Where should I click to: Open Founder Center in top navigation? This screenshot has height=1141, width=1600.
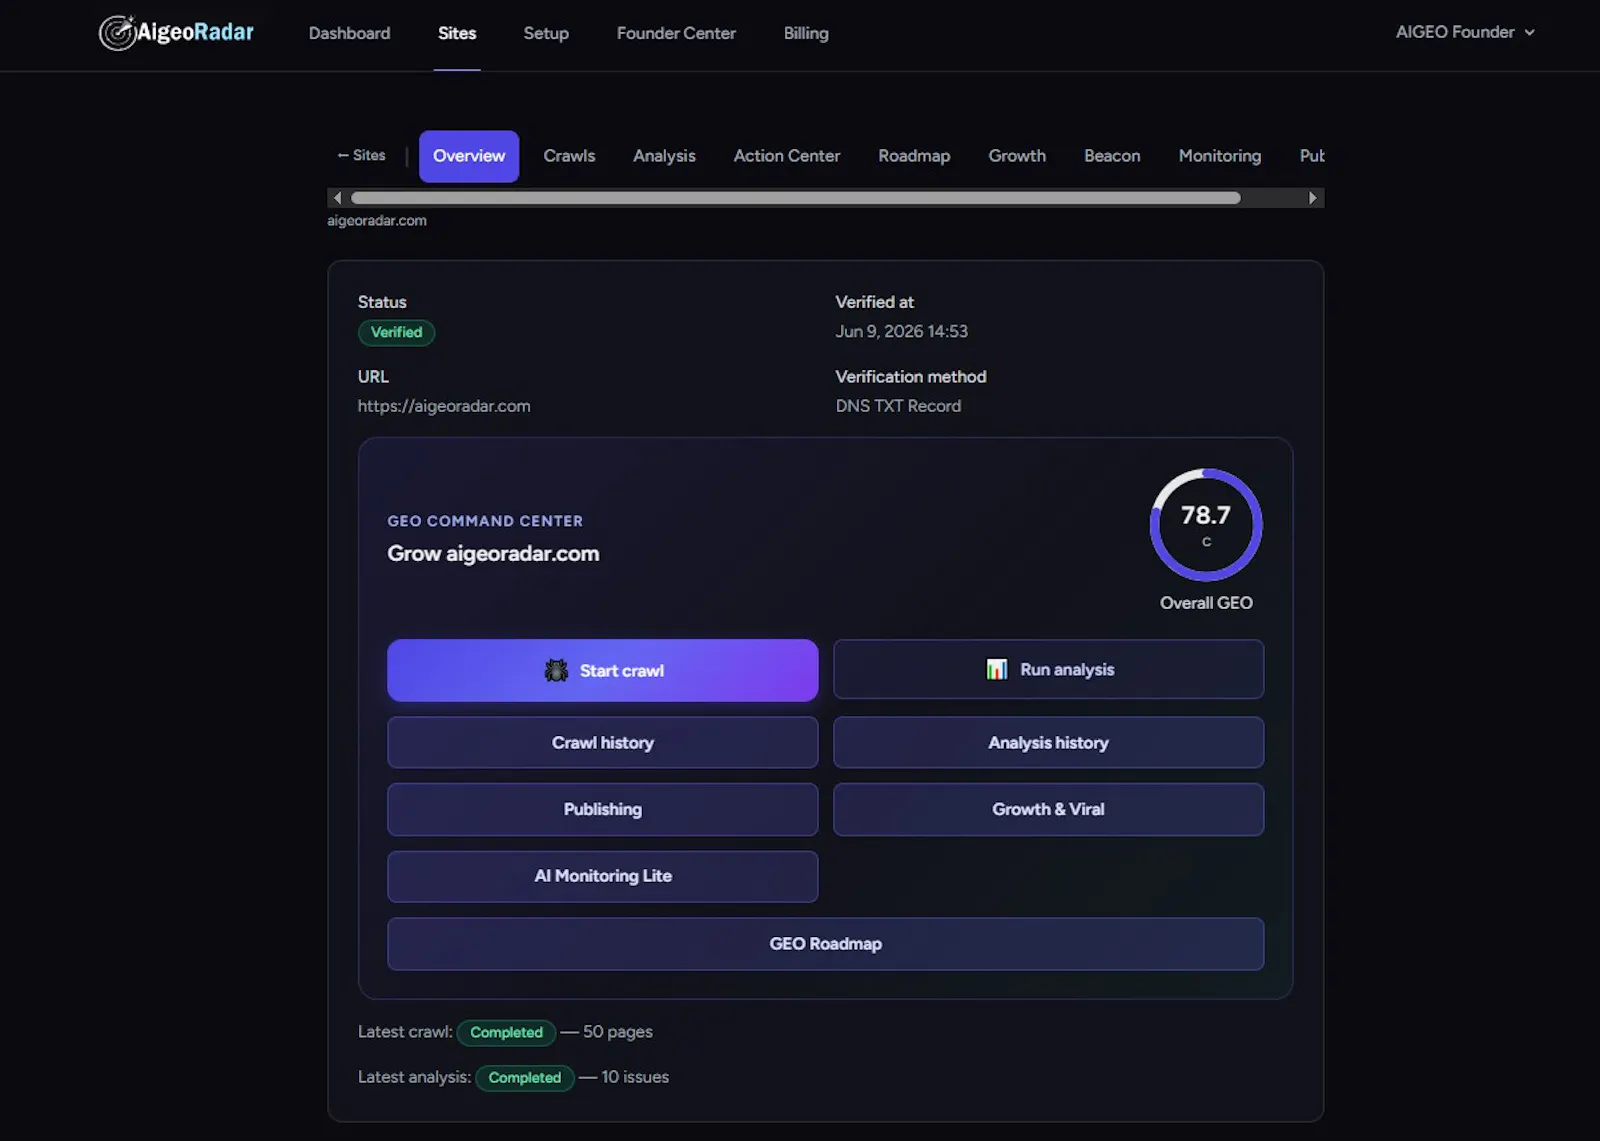[x=676, y=33]
